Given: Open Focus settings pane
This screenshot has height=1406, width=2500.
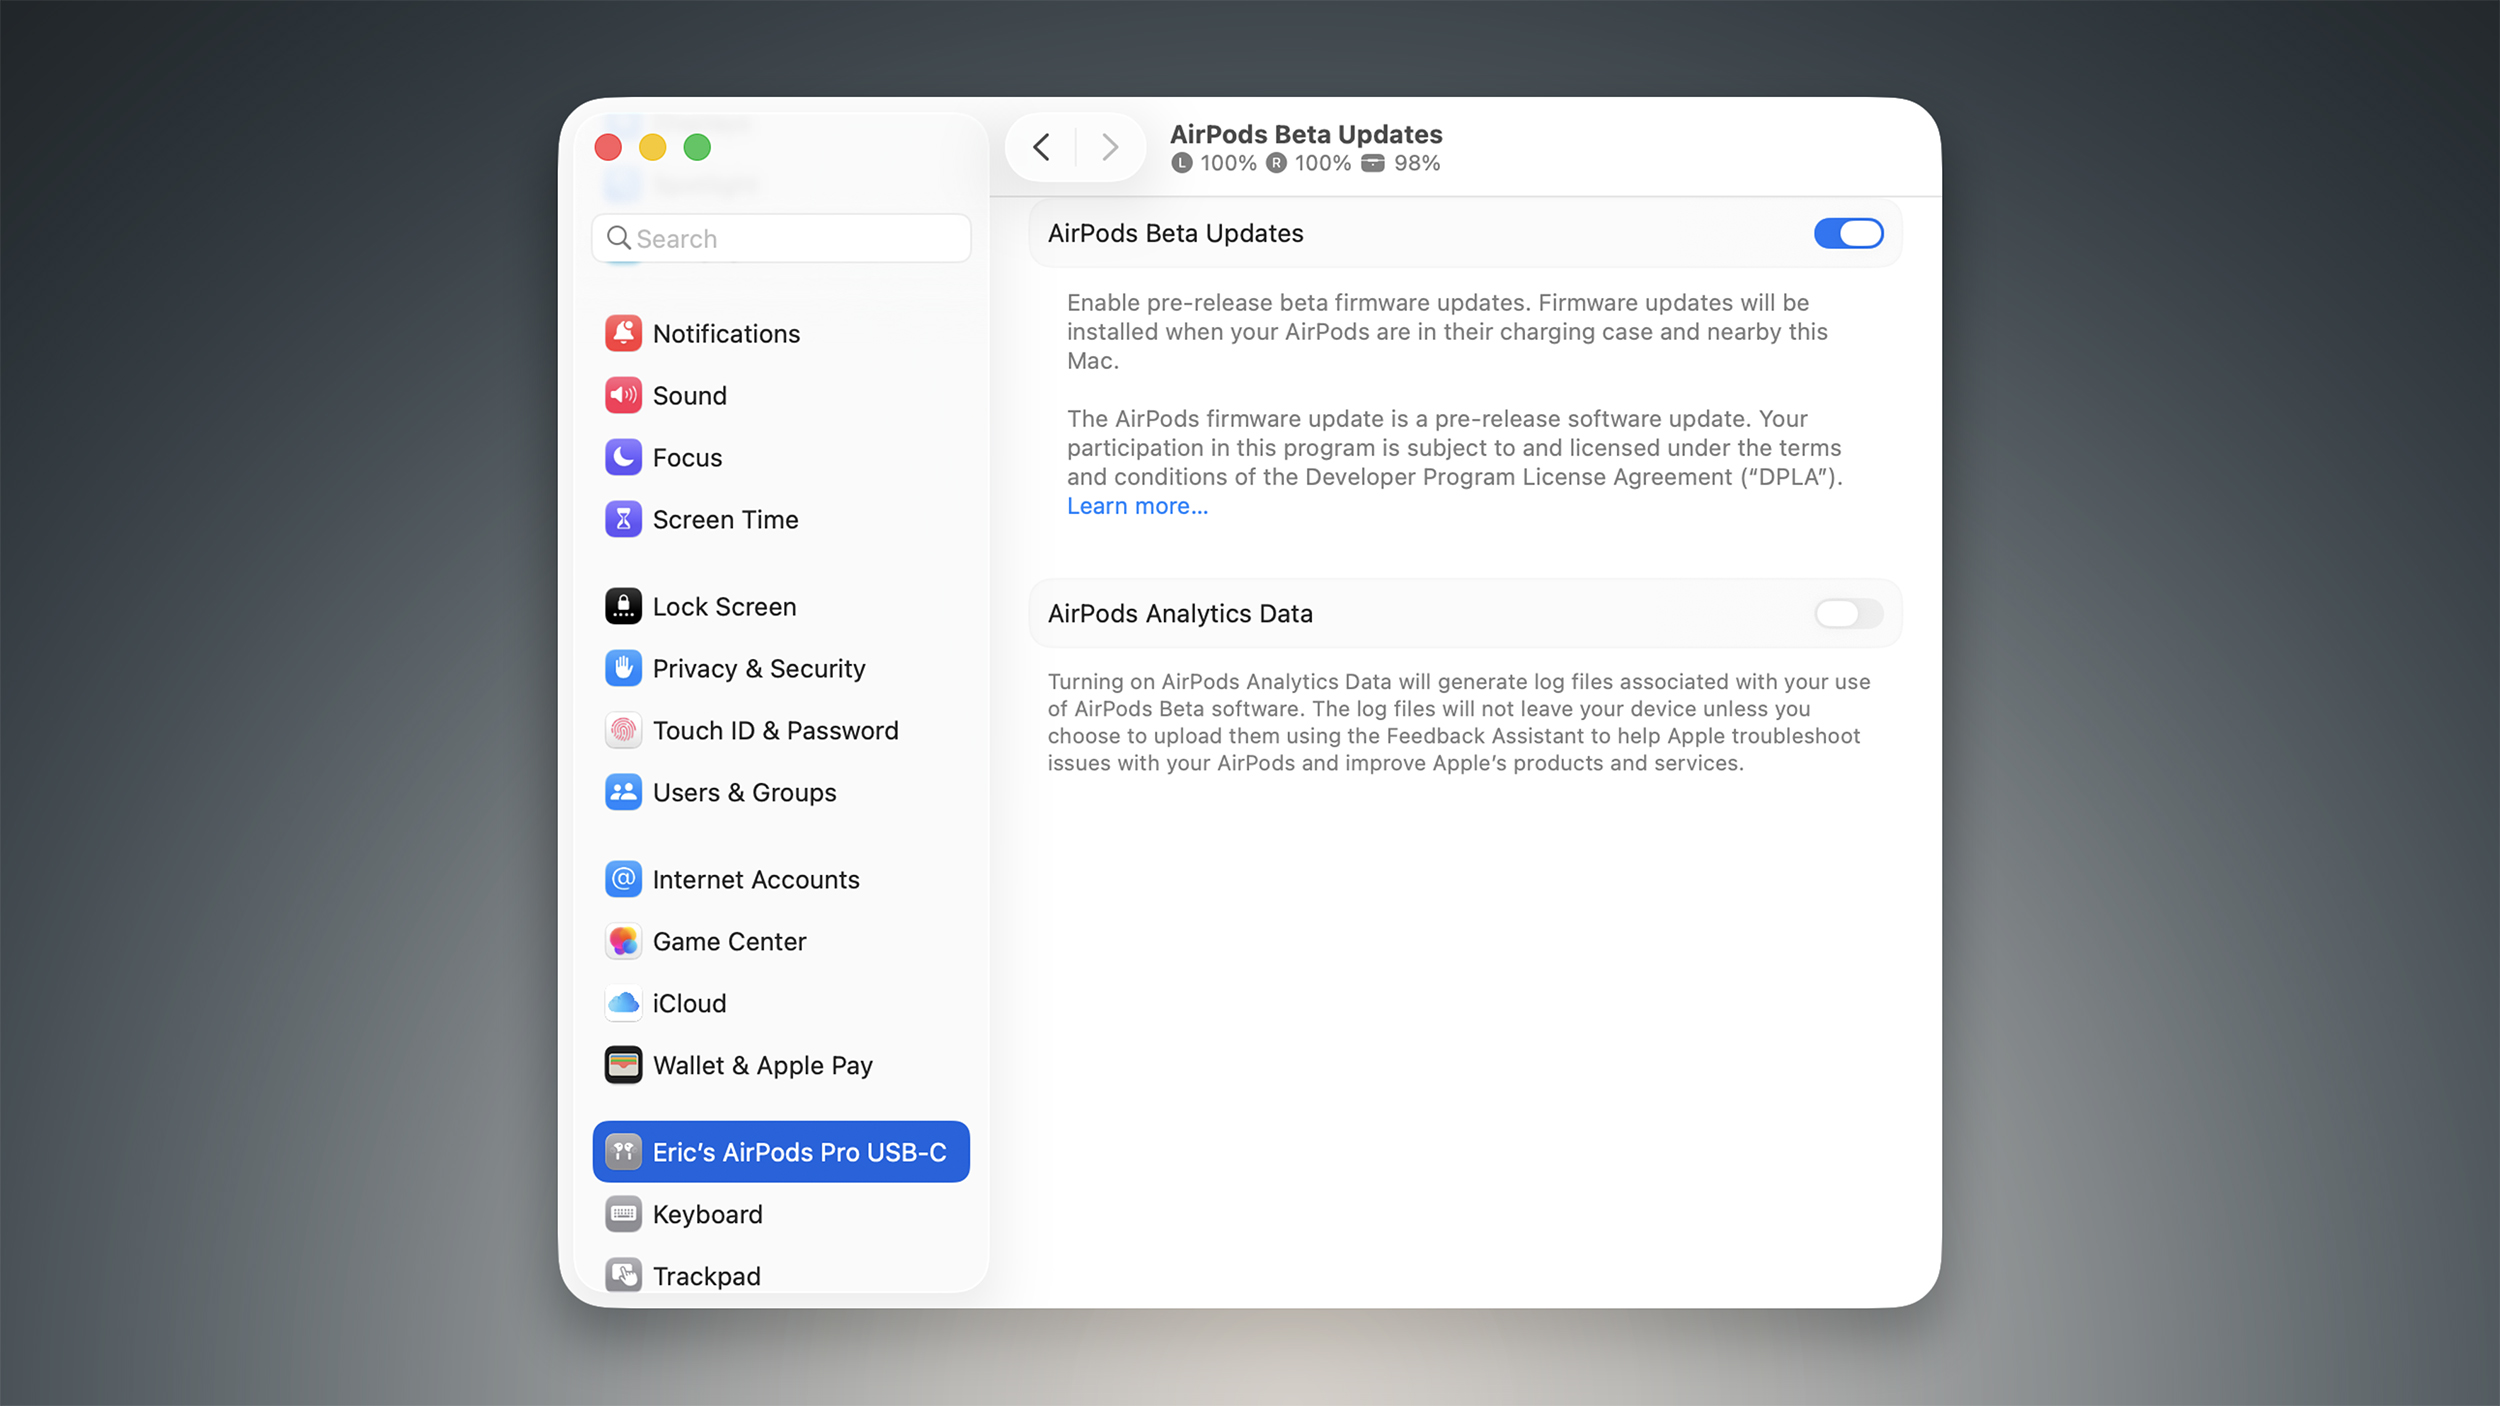Looking at the screenshot, I should tap(781, 457).
